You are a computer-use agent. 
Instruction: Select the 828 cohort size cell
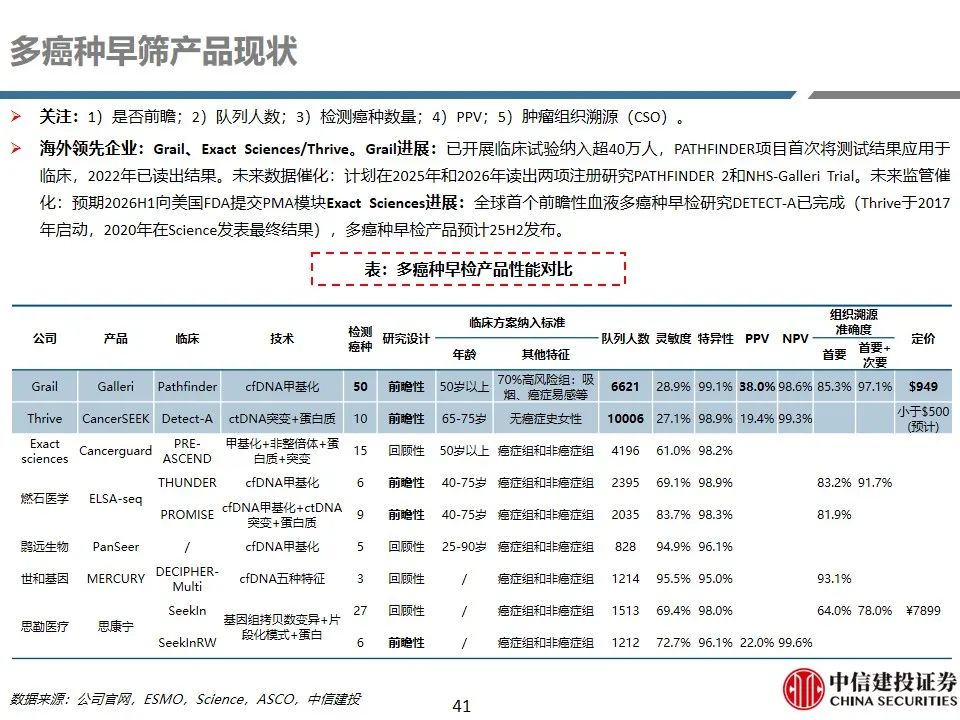pyautogui.click(x=625, y=547)
